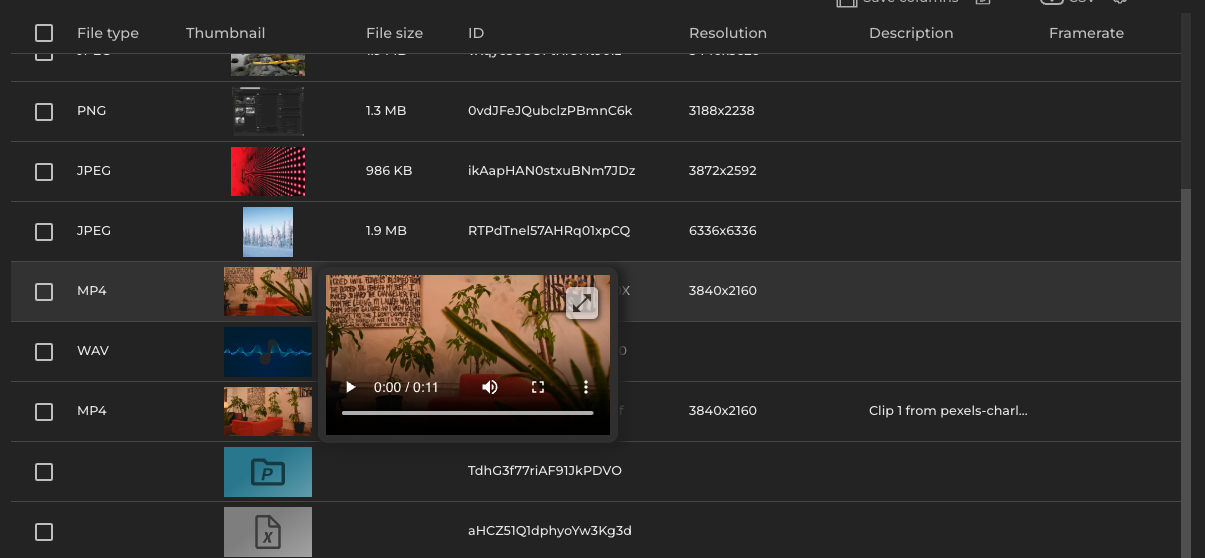The width and height of the screenshot is (1205, 558).
Task: Click the 3872x2592 resolution cell
Action: point(723,171)
